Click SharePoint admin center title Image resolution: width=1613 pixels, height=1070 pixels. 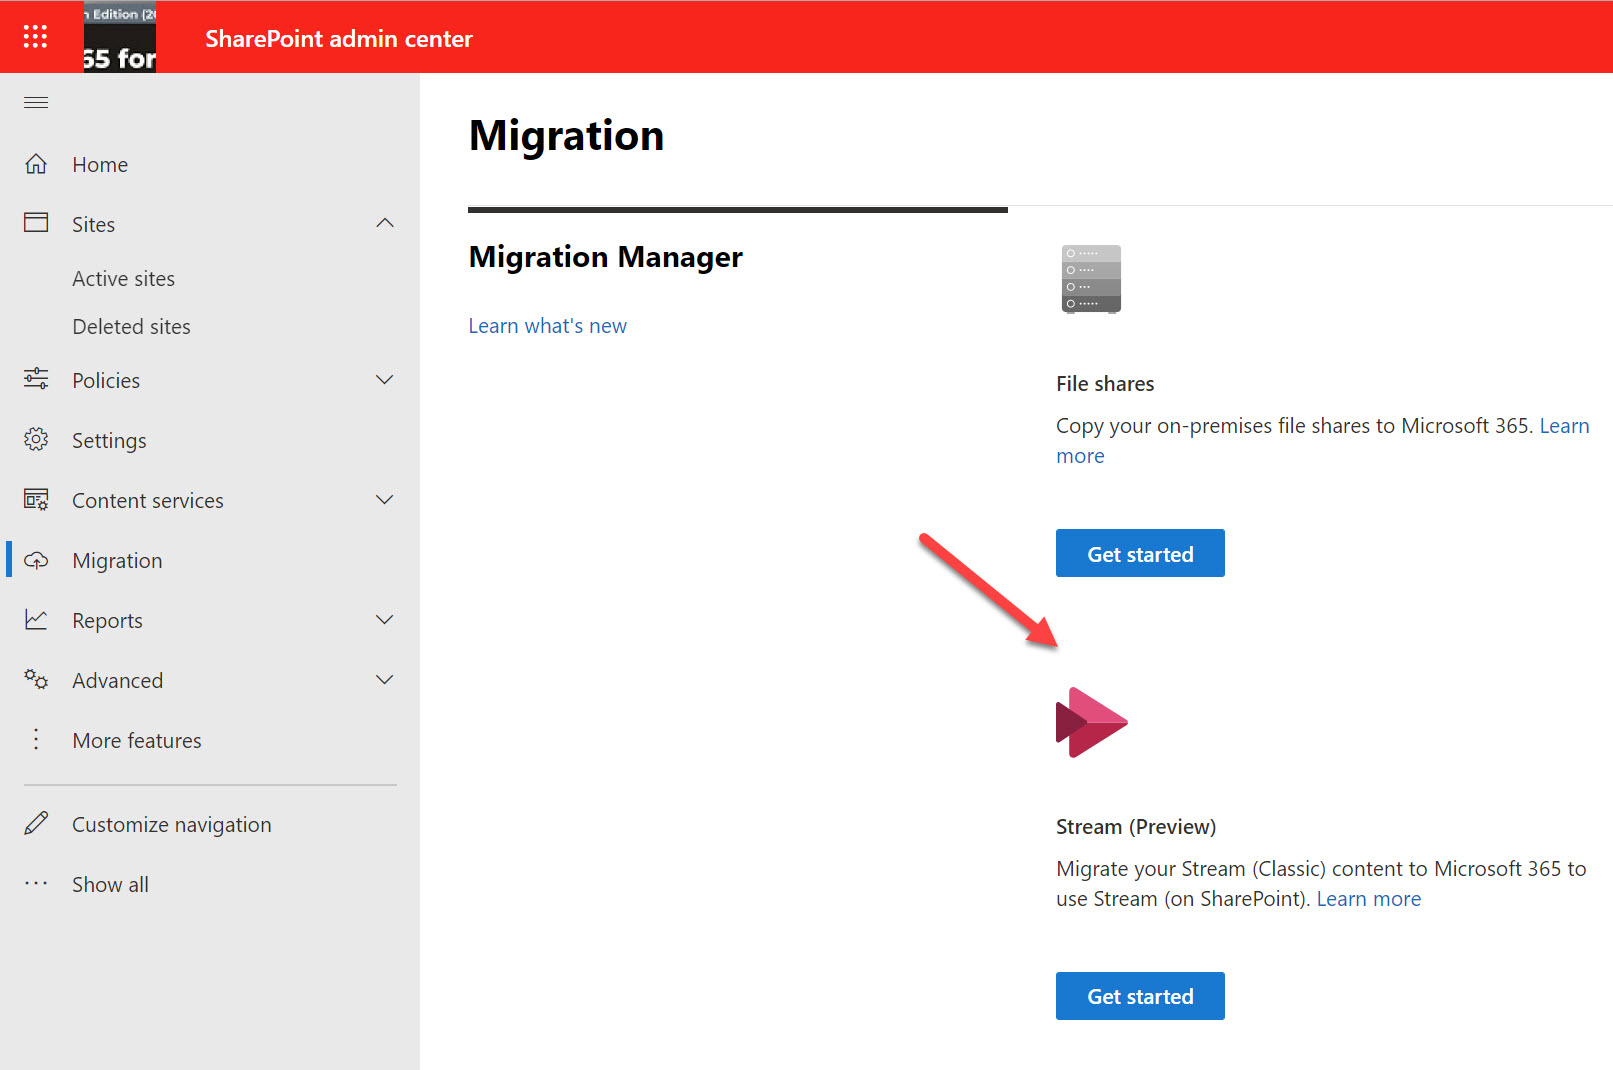tap(339, 39)
